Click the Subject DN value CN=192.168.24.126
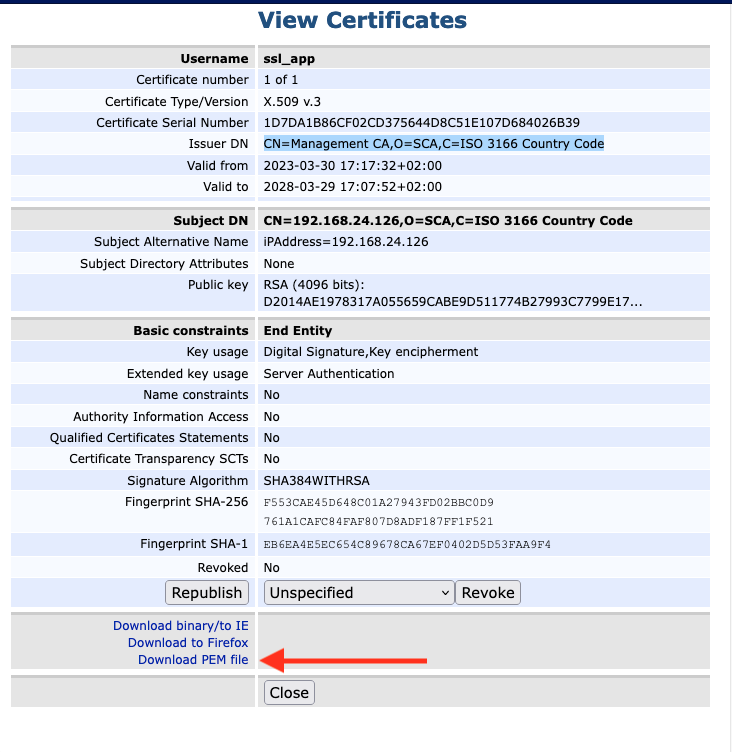This screenshot has width=732, height=752. (x=447, y=220)
